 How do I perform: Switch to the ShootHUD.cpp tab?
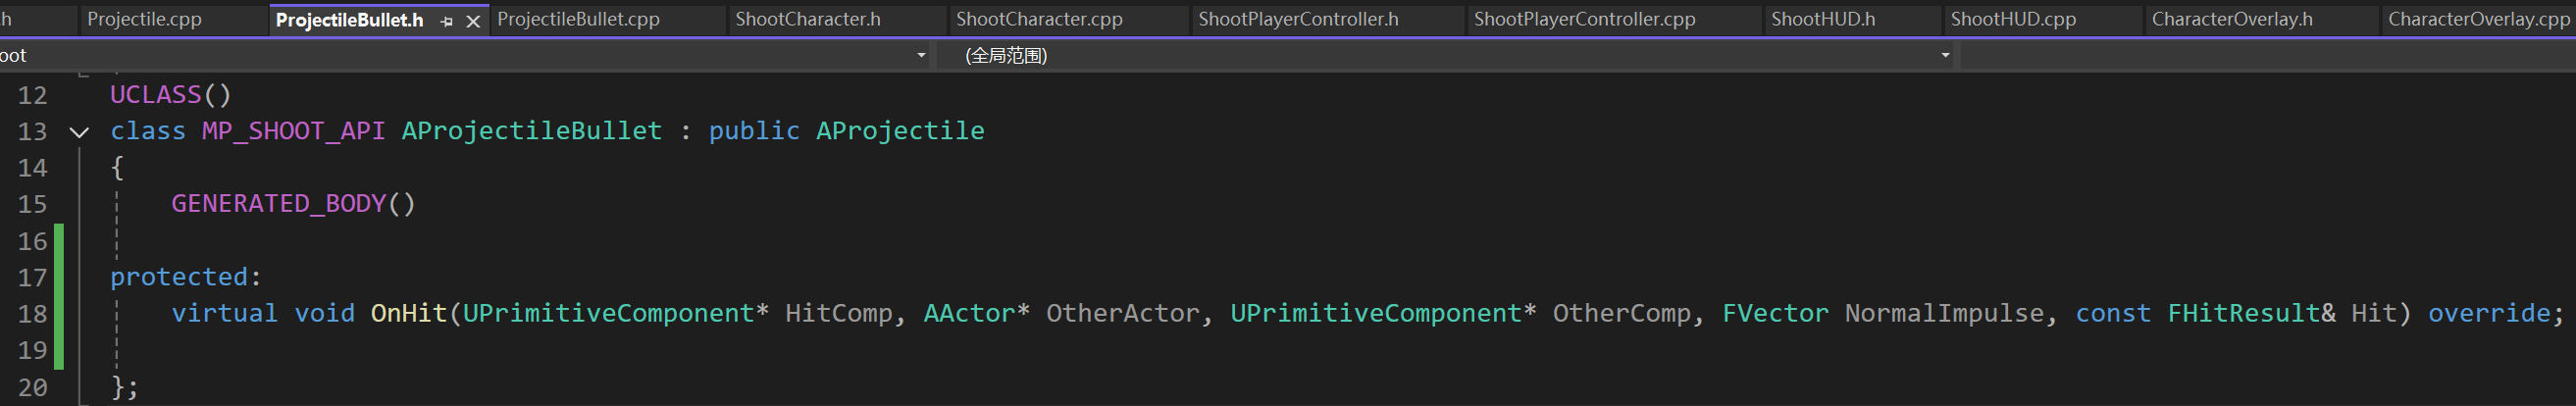coord(2013,19)
